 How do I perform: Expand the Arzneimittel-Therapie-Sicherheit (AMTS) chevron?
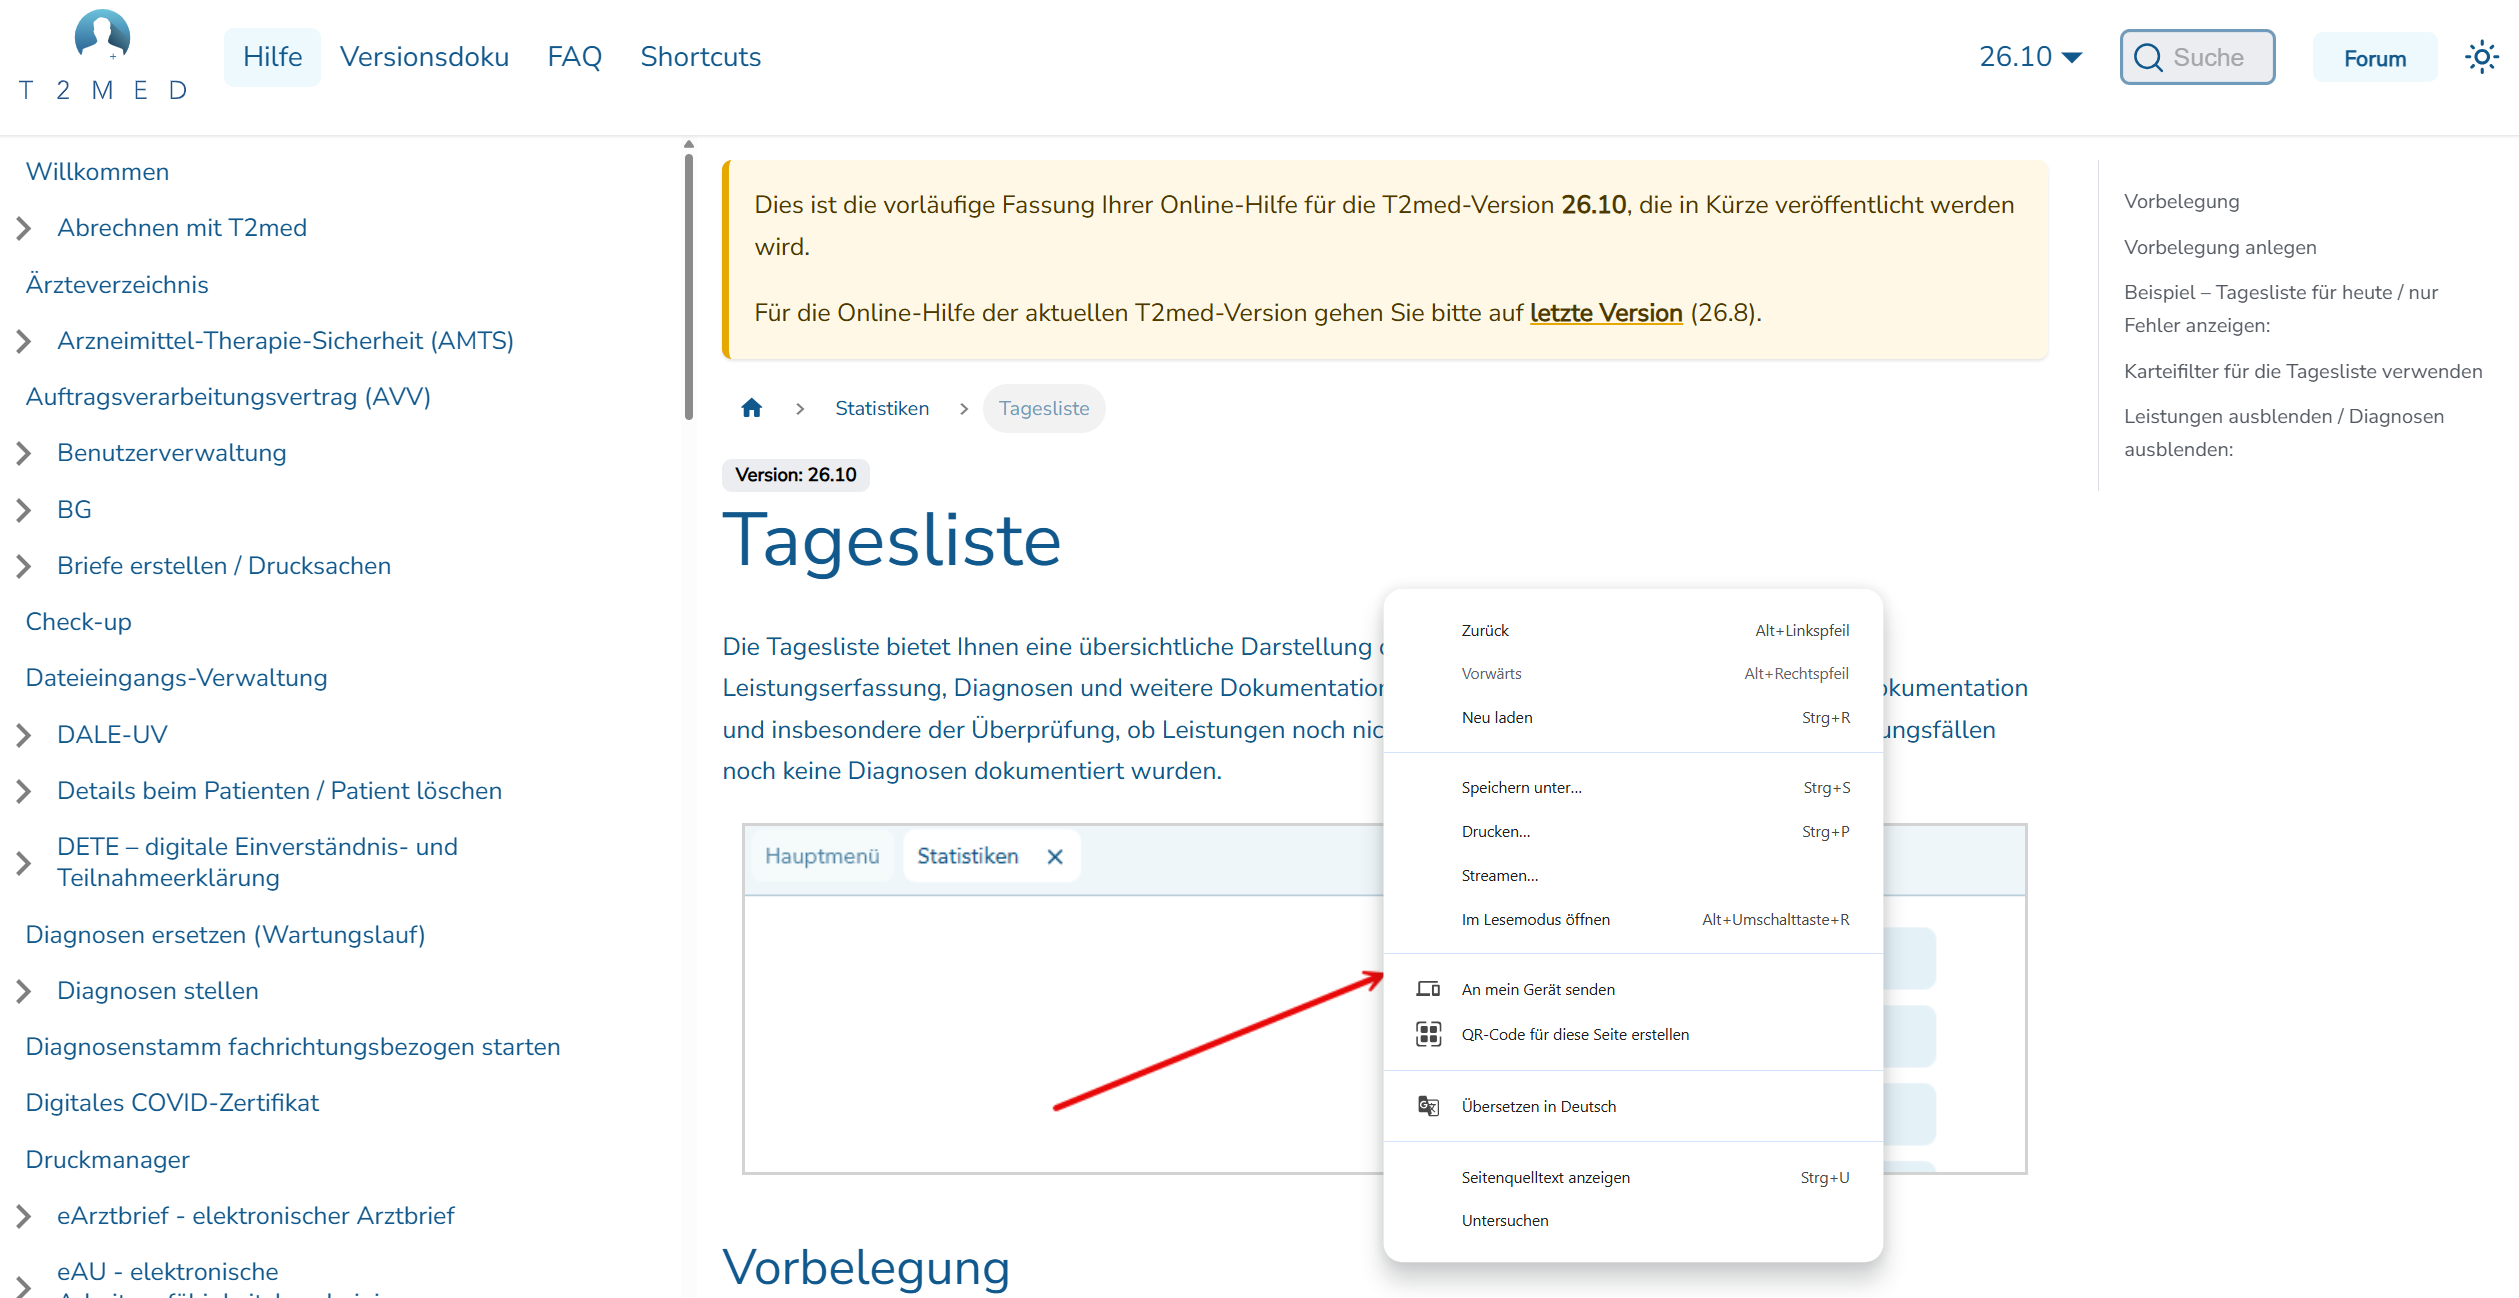tap(24, 342)
